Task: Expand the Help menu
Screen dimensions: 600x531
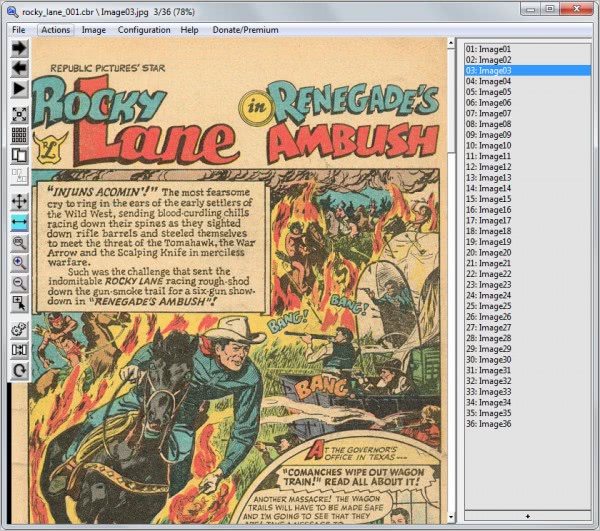Action: [x=189, y=30]
